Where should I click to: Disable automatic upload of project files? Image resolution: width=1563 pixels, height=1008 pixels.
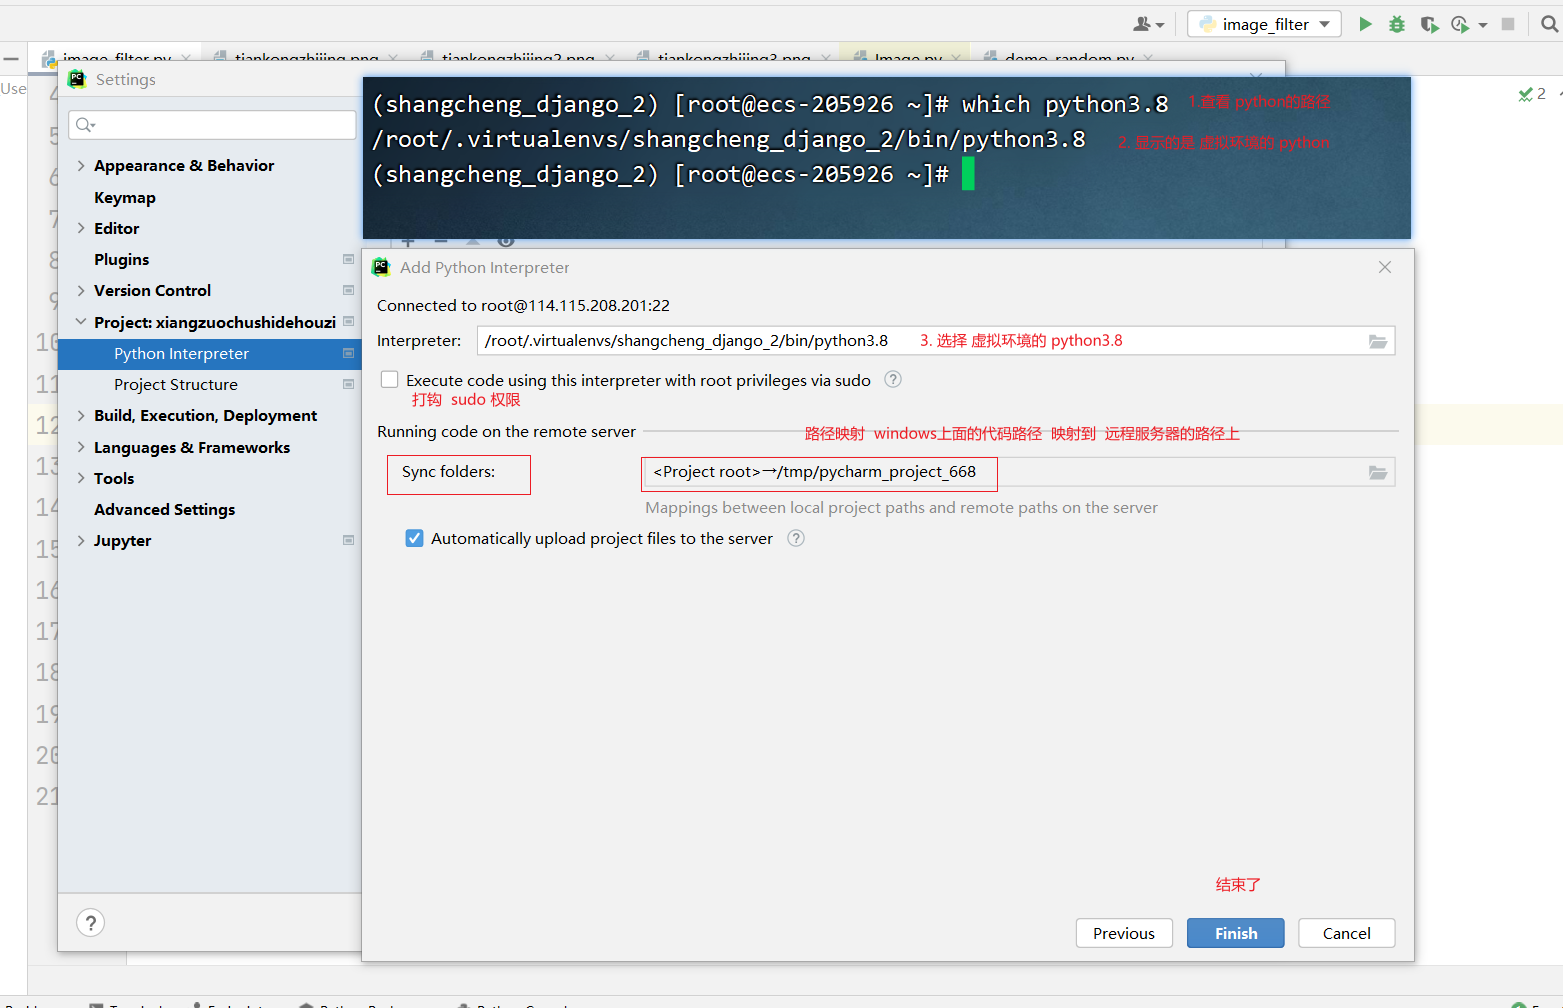point(415,538)
